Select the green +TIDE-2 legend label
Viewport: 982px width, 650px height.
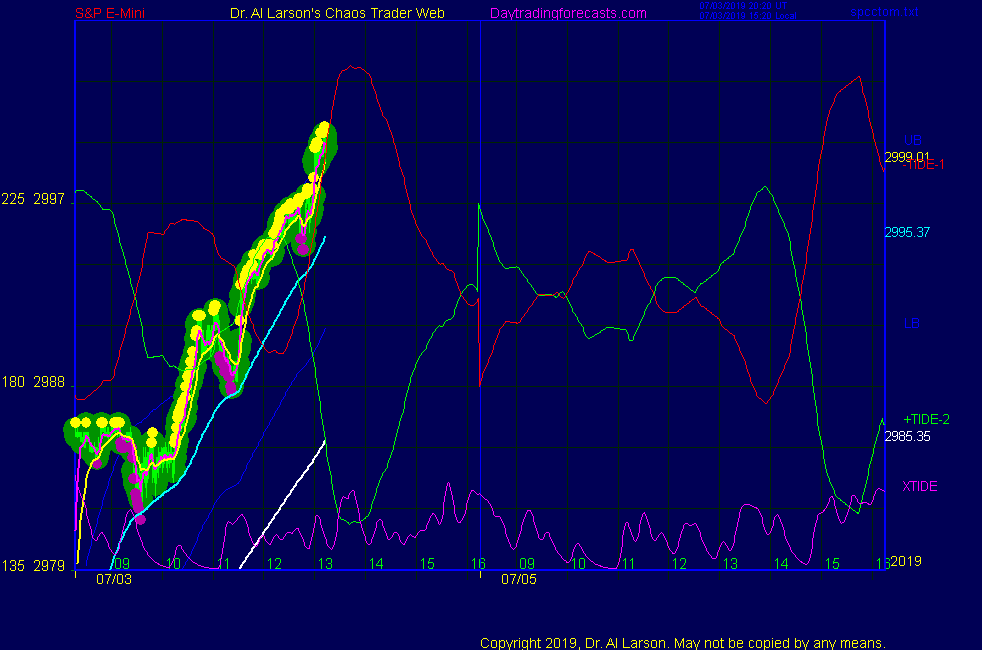click(x=924, y=419)
